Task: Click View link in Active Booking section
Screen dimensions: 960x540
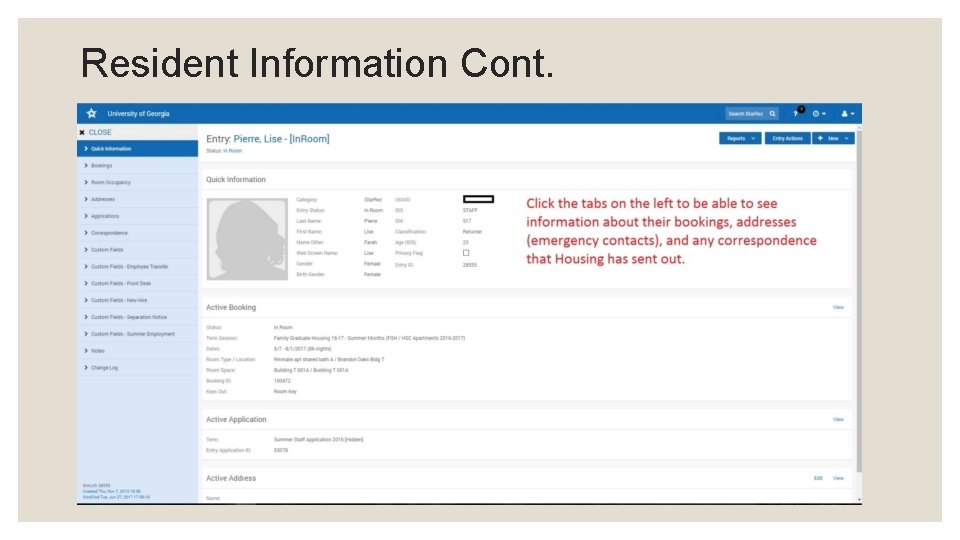Action: click(838, 307)
